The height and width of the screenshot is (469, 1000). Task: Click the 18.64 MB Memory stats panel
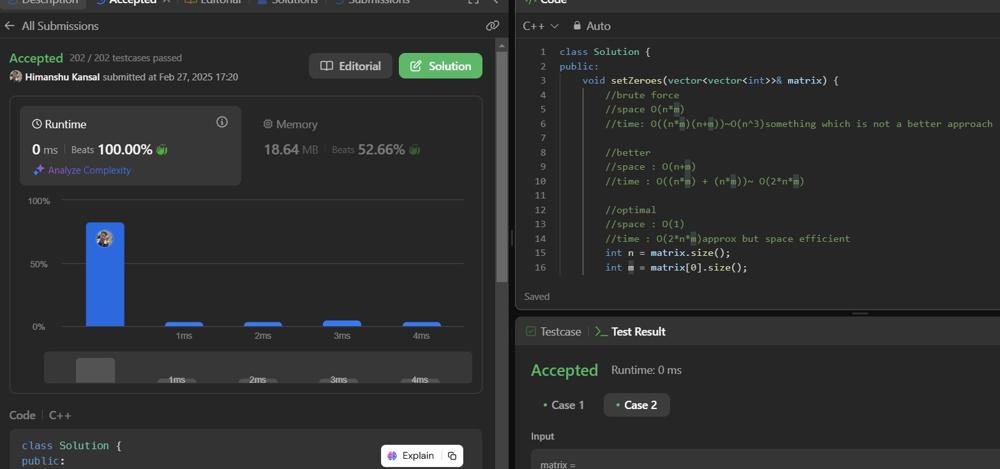tap(340, 146)
